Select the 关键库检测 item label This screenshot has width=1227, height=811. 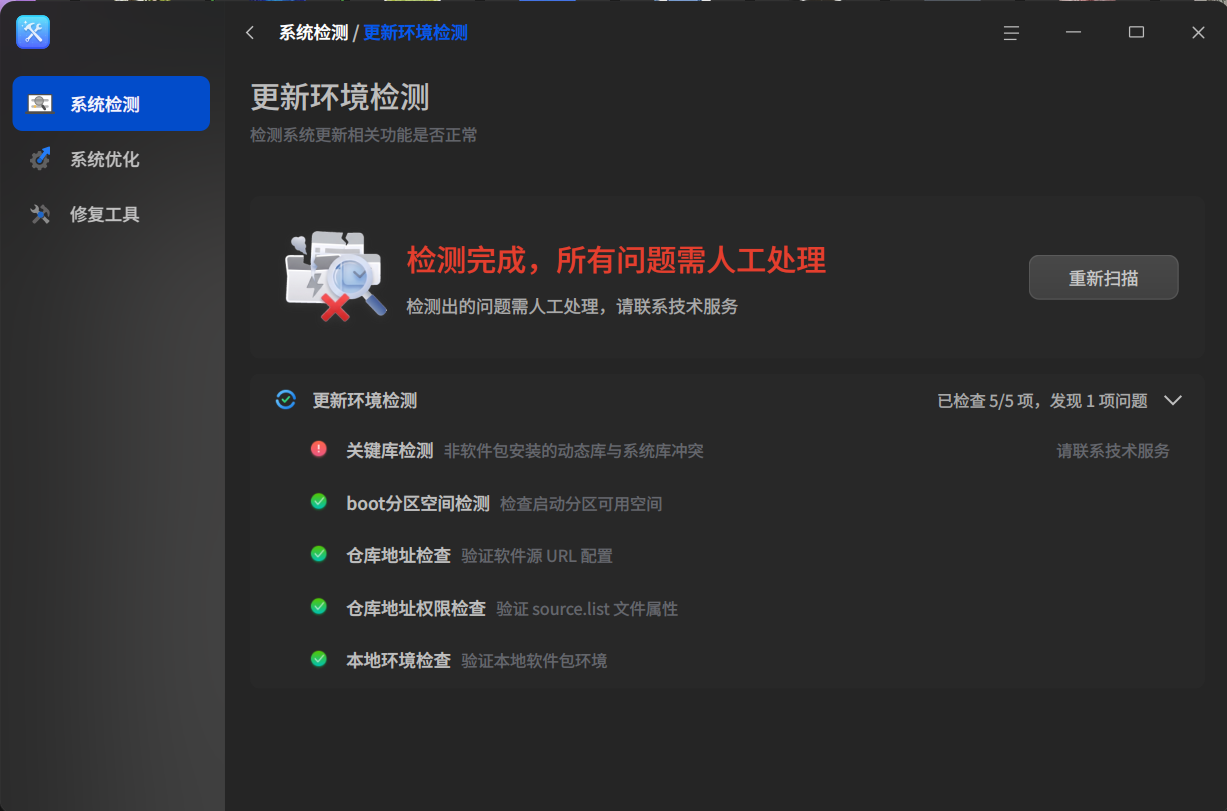390,451
